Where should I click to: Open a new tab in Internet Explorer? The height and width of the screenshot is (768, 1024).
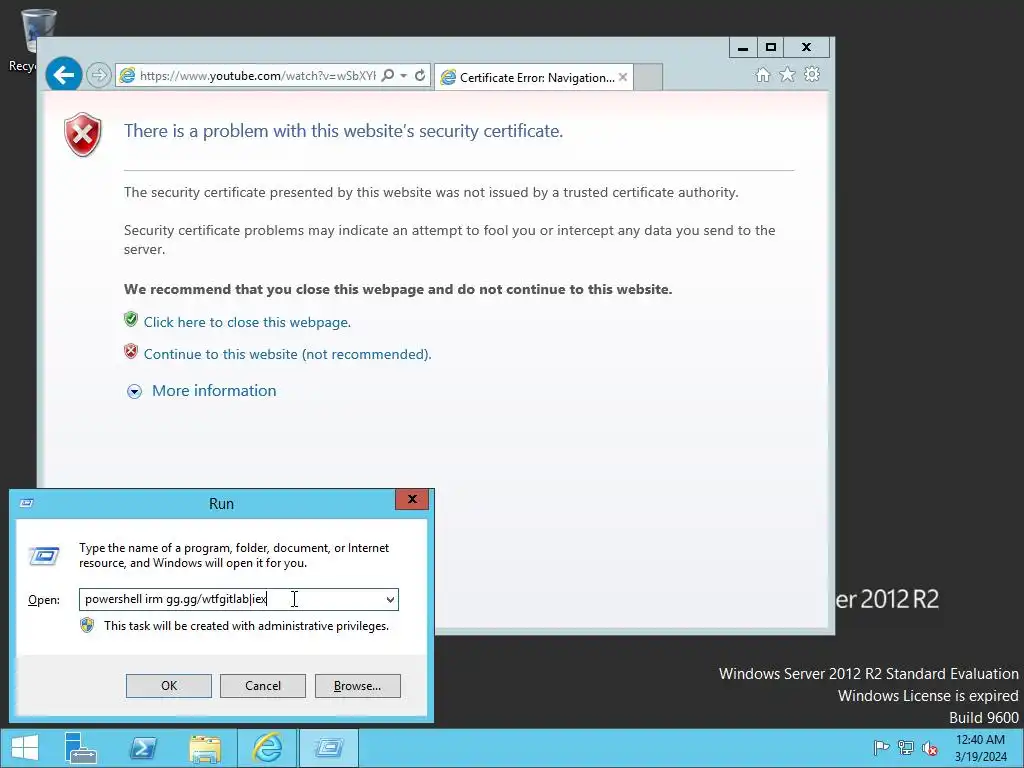648,77
